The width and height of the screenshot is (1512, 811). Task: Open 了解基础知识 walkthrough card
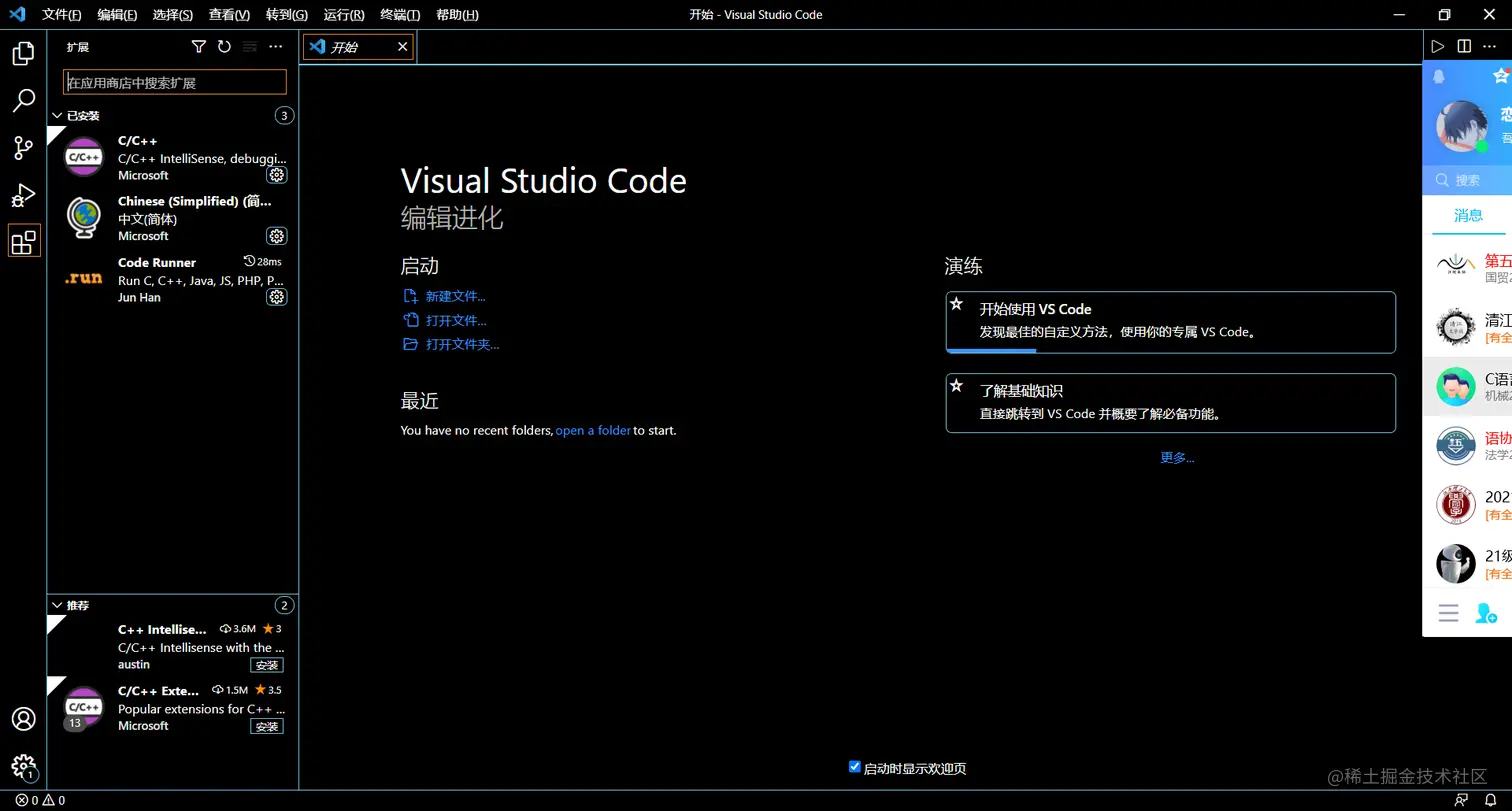[x=1170, y=403]
